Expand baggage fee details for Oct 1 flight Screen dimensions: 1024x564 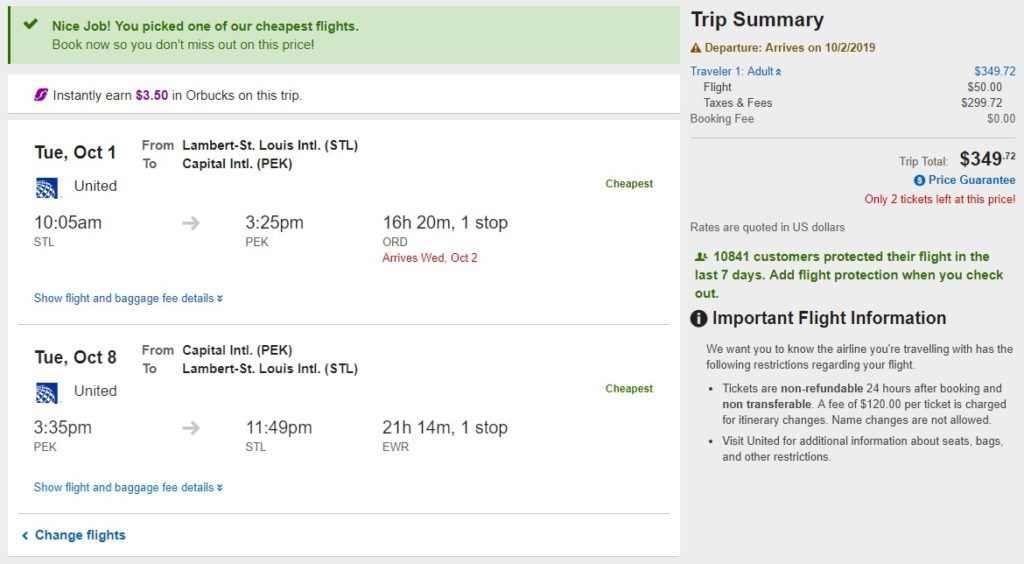pyautogui.click(x=128, y=298)
